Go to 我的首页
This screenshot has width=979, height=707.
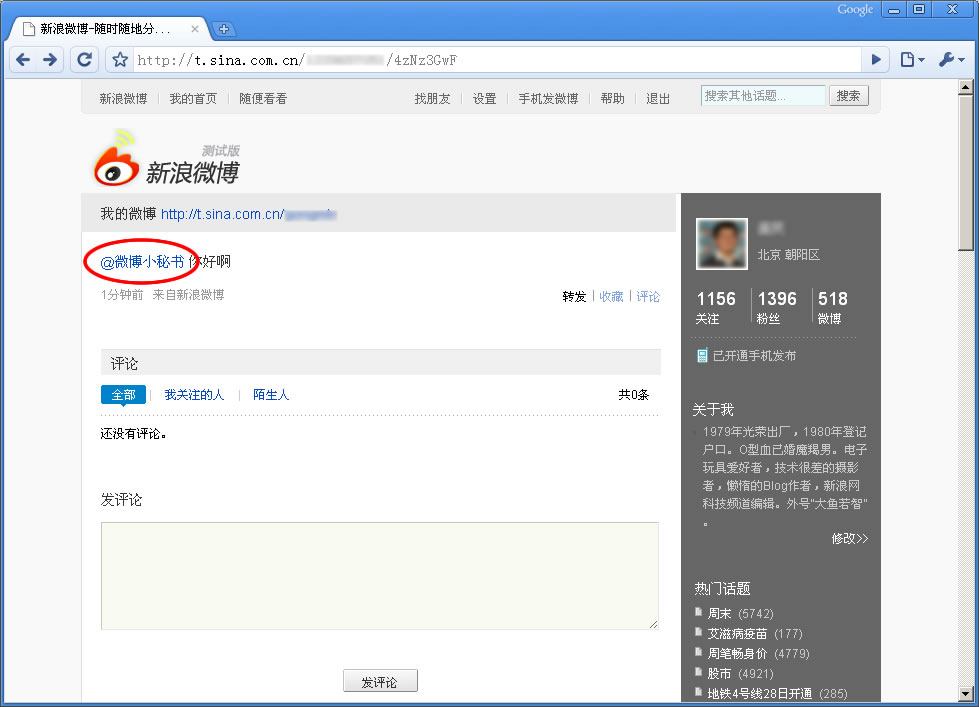(193, 99)
